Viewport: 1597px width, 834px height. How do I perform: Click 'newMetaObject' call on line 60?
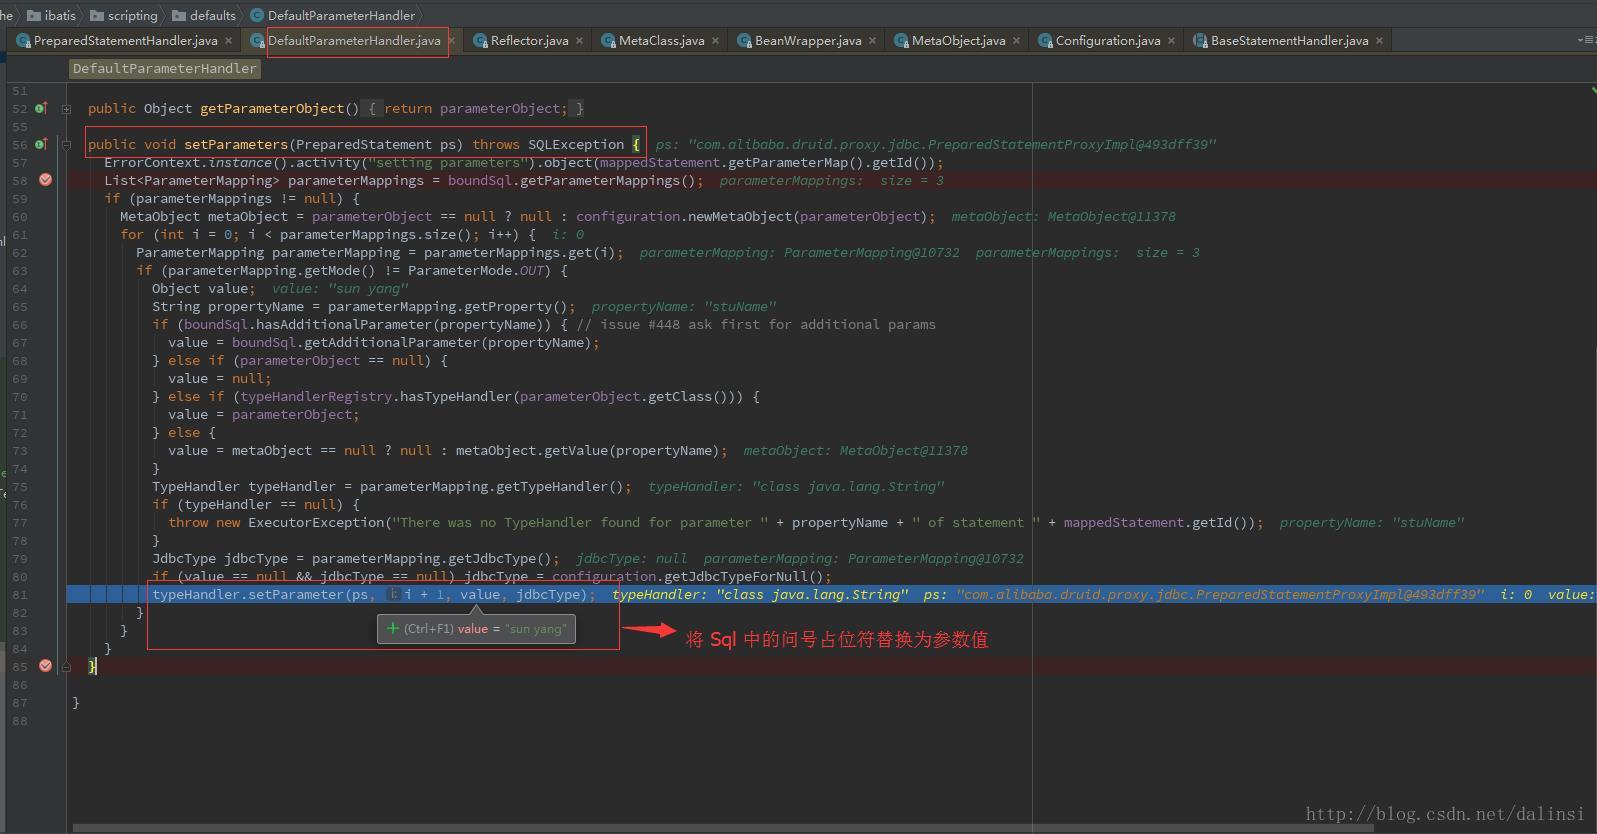740,216
